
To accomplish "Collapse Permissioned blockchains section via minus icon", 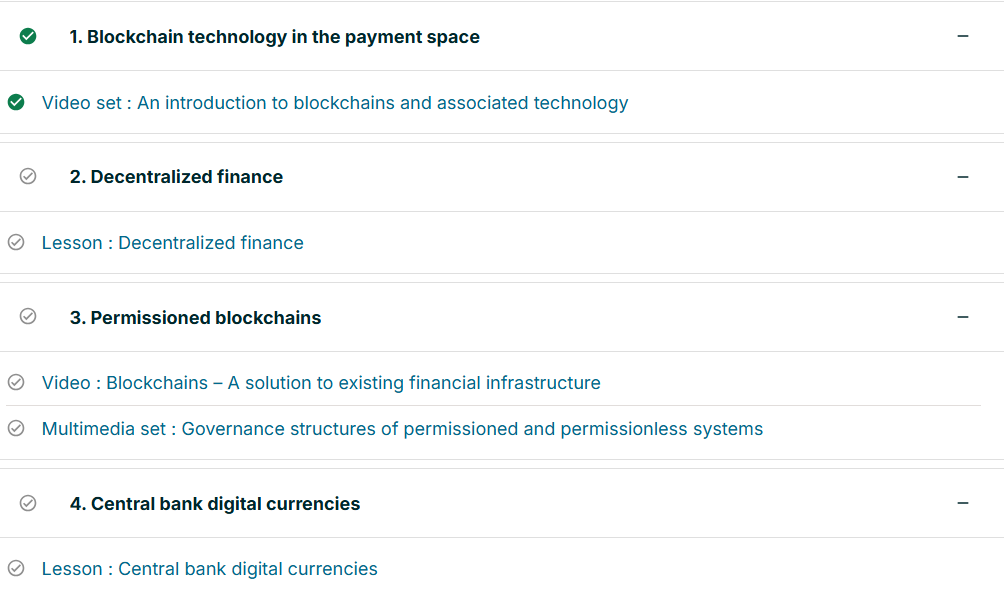I will point(962,317).
